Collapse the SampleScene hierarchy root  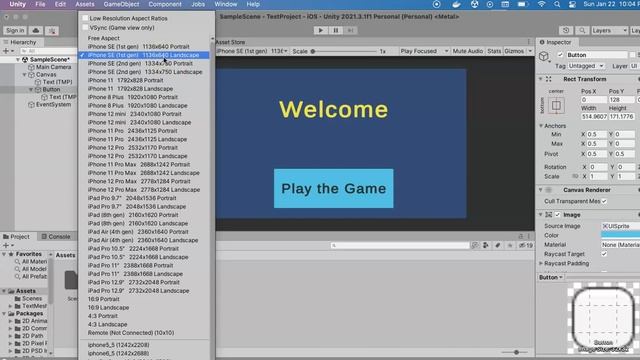click(18, 60)
